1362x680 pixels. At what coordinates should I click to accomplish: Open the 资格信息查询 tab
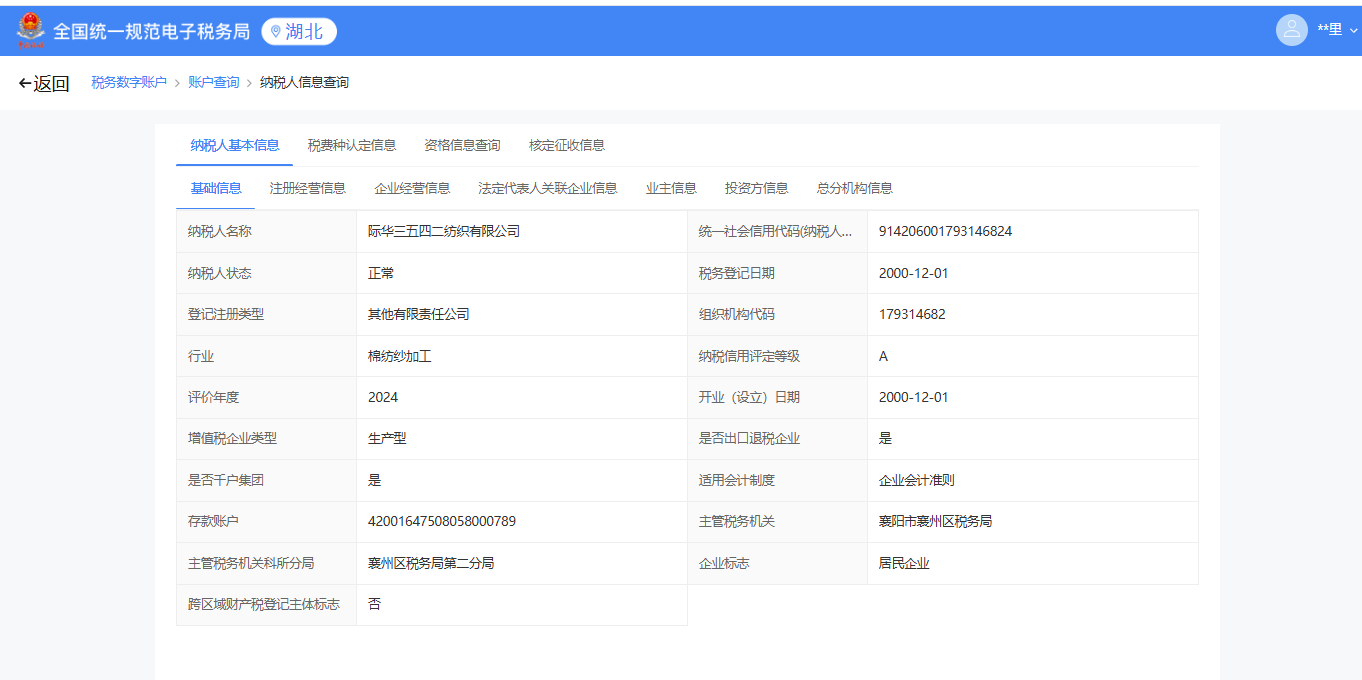(462, 145)
